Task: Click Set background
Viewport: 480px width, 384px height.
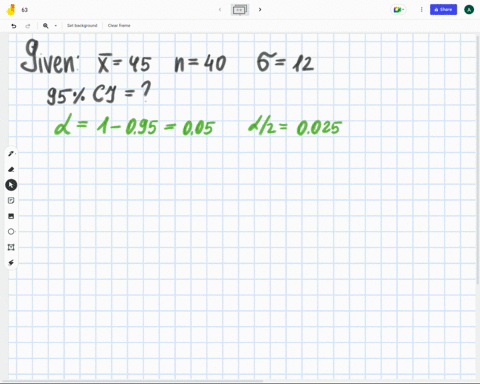Action: (x=82, y=26)
